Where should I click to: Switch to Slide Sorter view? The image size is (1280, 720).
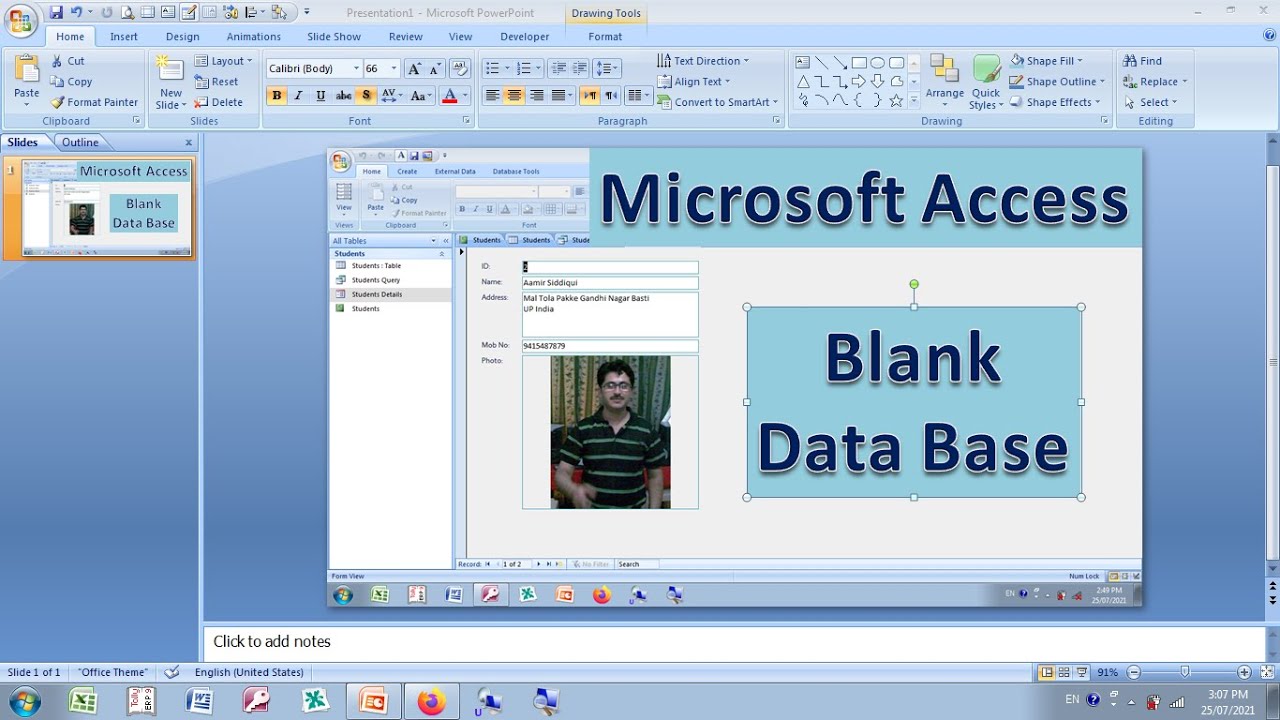(x=1064, y=672)
